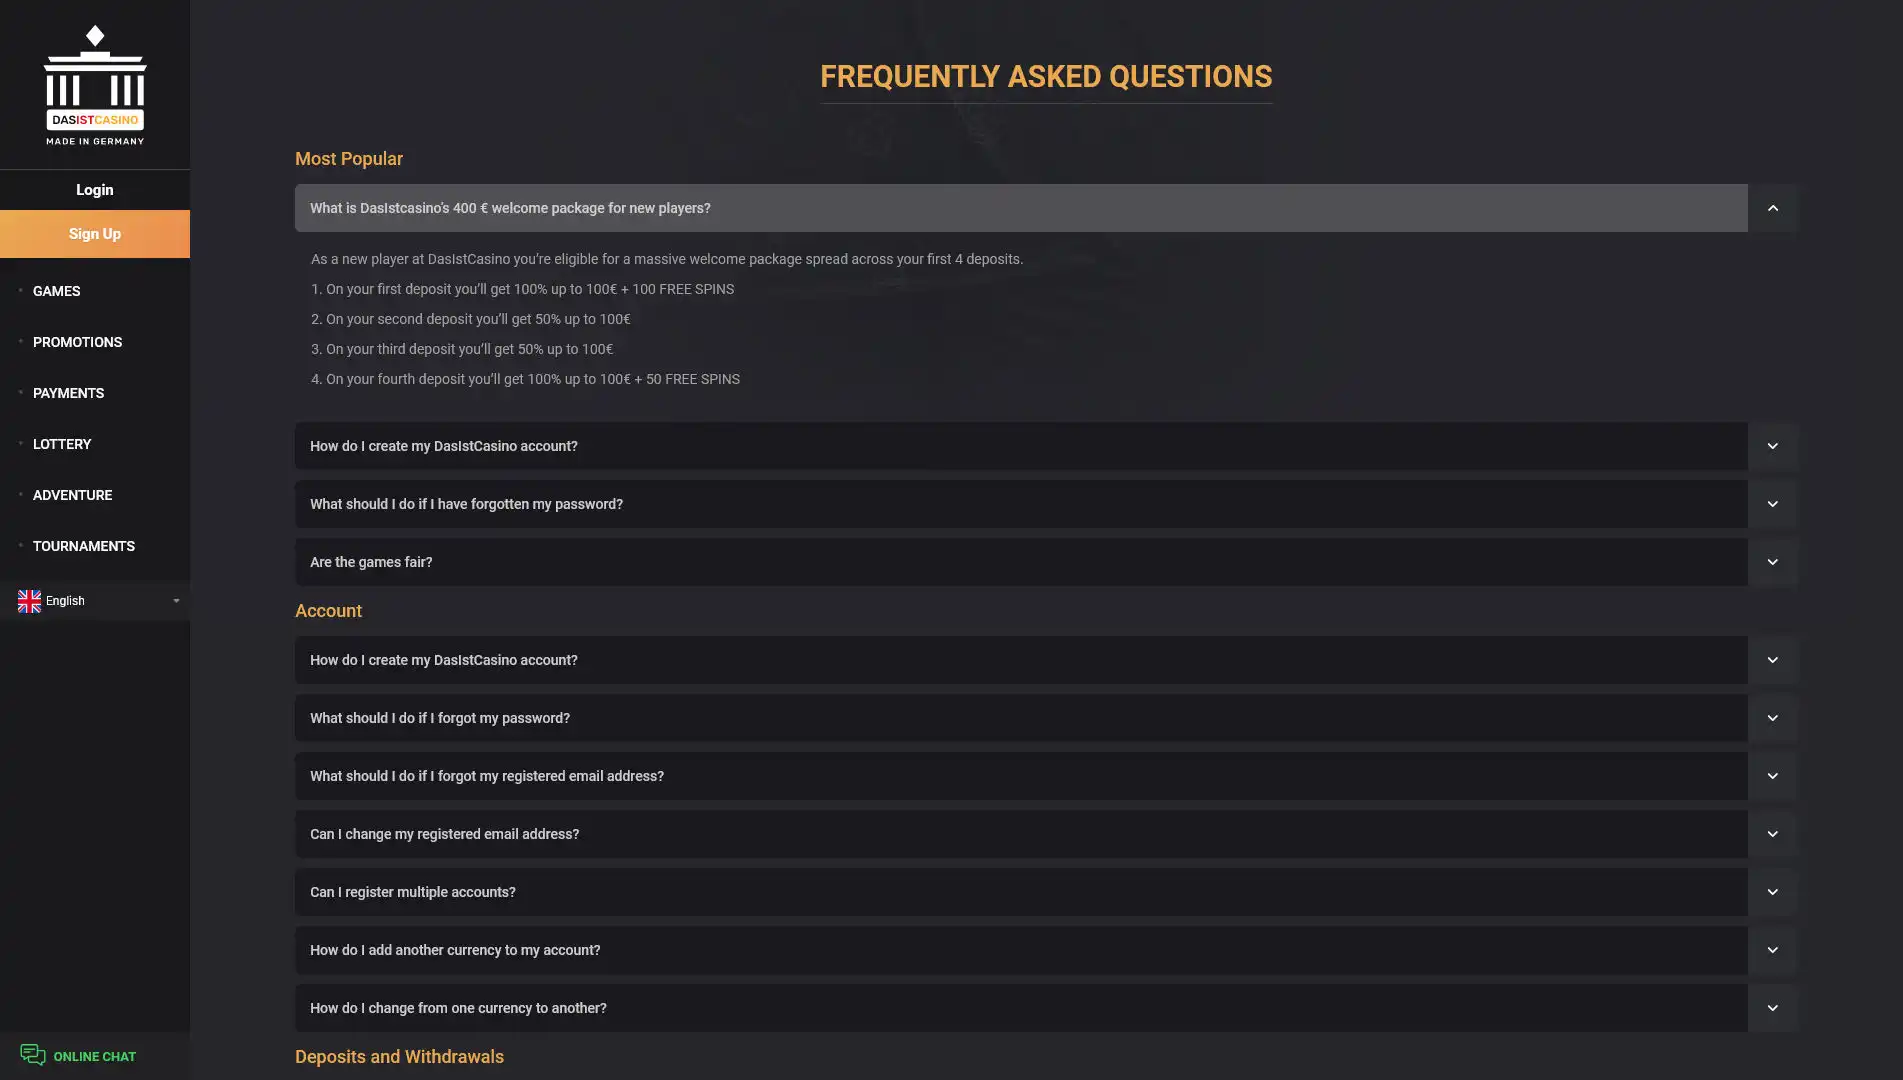This screenshot has height=1080, width=1903.
Task: Click chevron beside "Can I register multiple accounts?"
Action: (x=1772, y=892)
